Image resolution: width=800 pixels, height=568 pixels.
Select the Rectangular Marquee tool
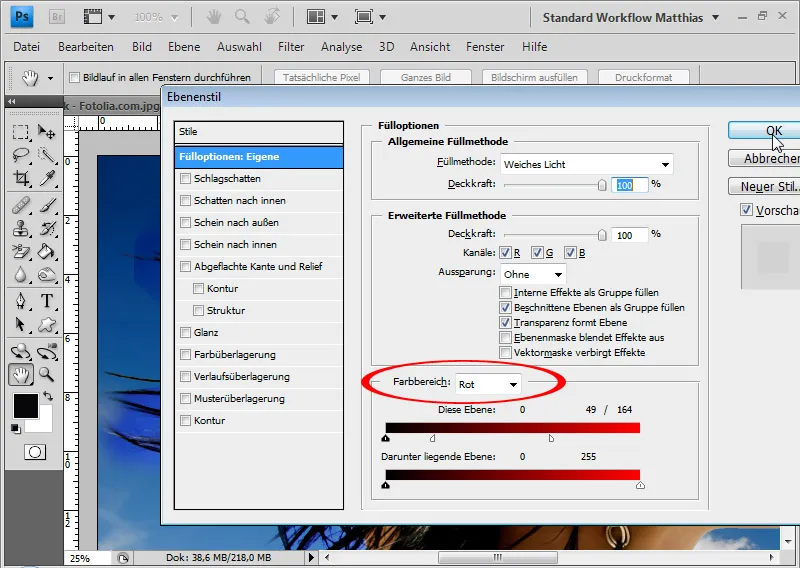[20, 132]
